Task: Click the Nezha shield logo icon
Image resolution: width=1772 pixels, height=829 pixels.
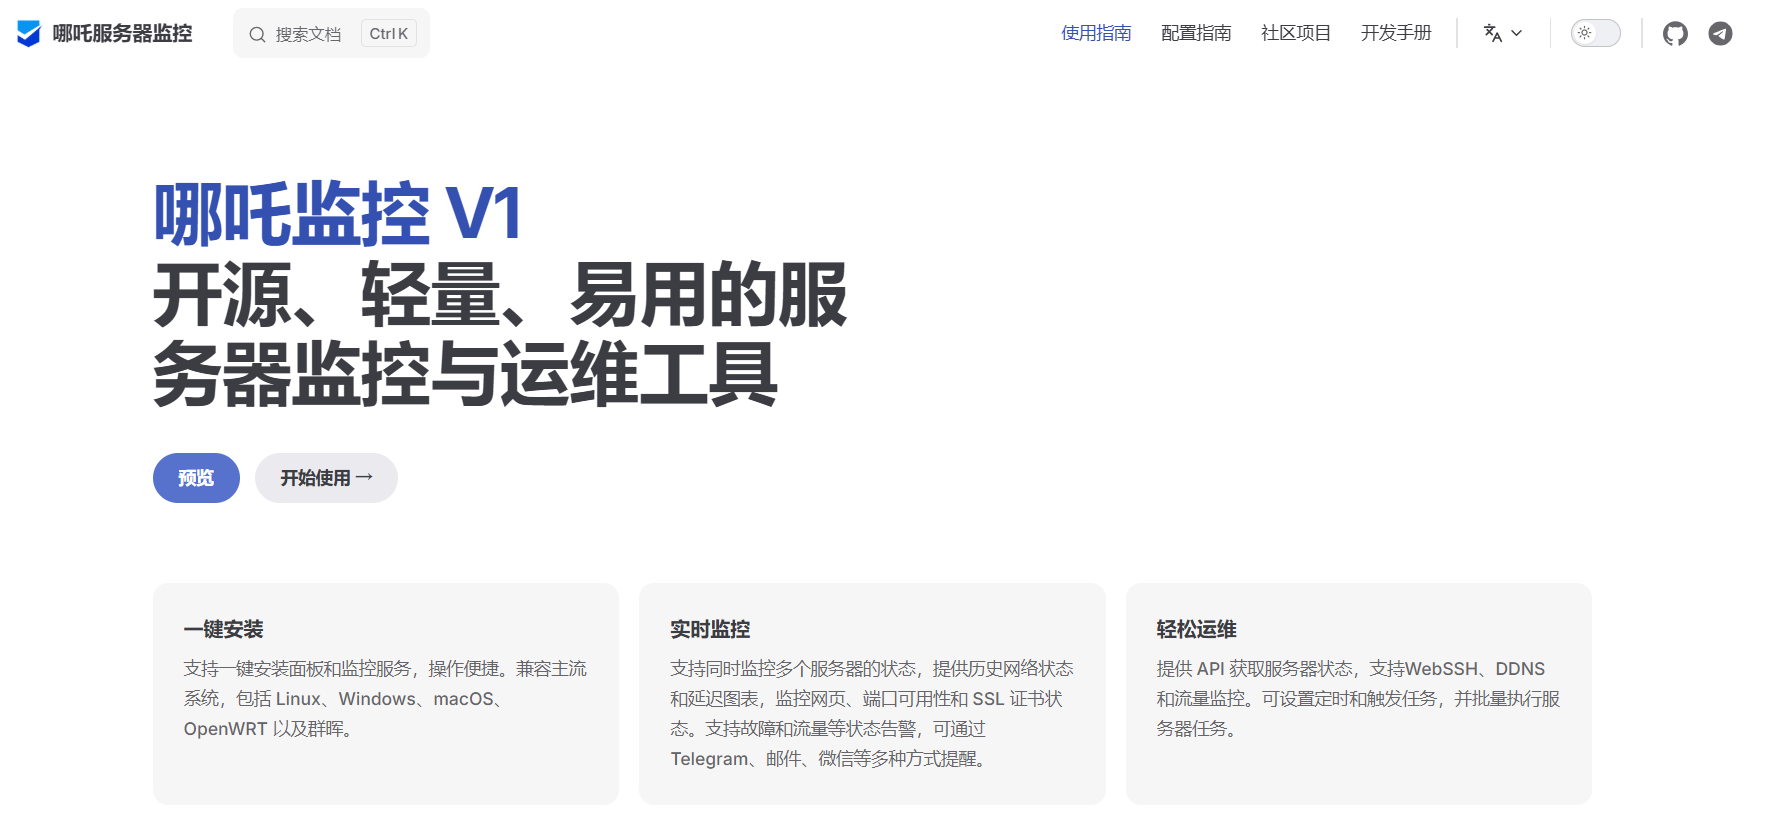Action: [29, 33]
